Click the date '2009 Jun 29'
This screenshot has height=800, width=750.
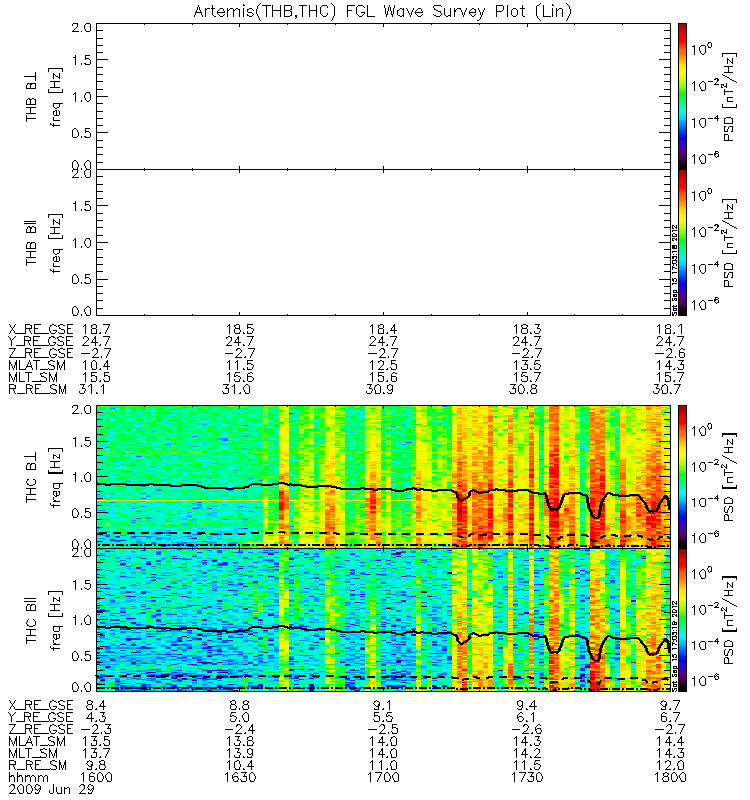[x=52, y=789]
